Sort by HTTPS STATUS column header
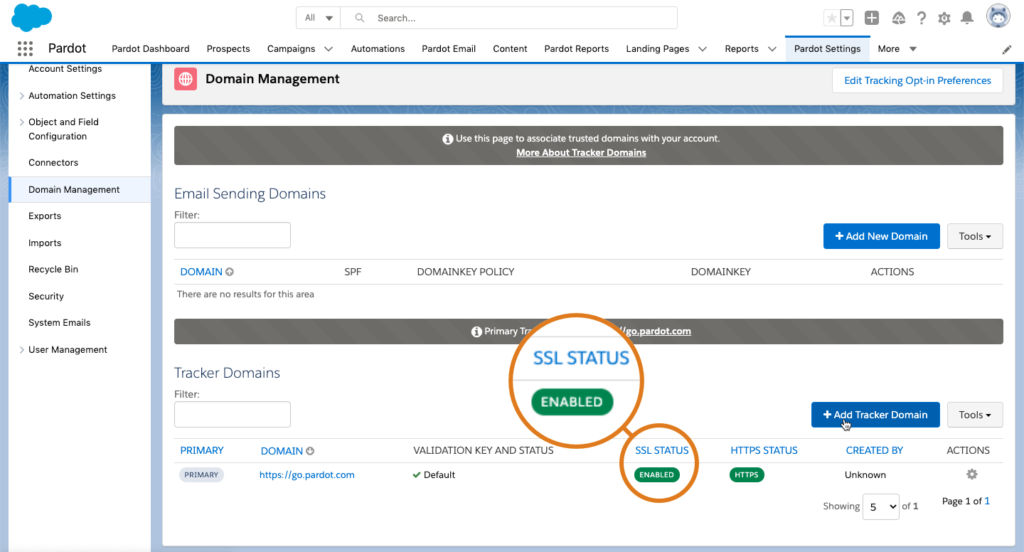Image resolution: width=1024 pixels, height=552 pixels. pos(764,451)
